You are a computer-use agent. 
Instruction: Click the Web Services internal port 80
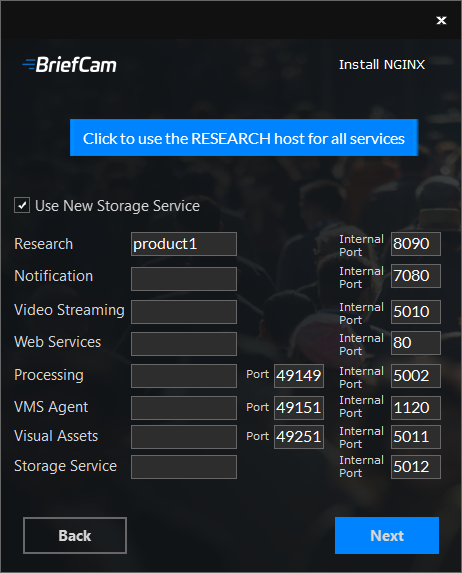click(x=416, y=343)
